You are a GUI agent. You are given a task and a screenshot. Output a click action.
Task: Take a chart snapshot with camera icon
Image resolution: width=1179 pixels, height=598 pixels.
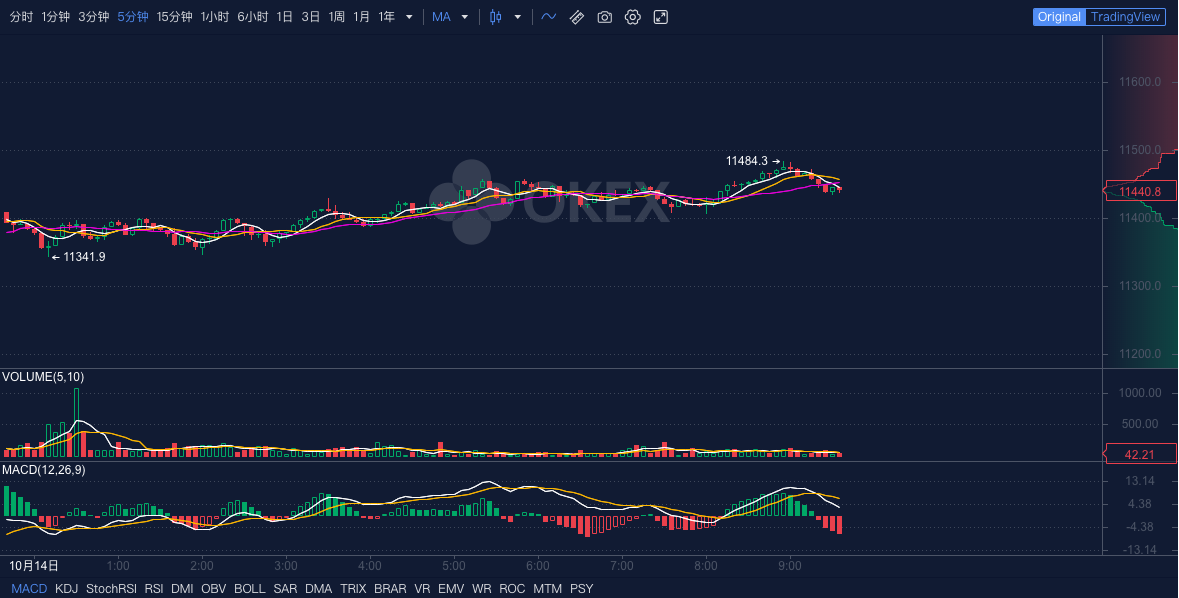pos(604,17)
